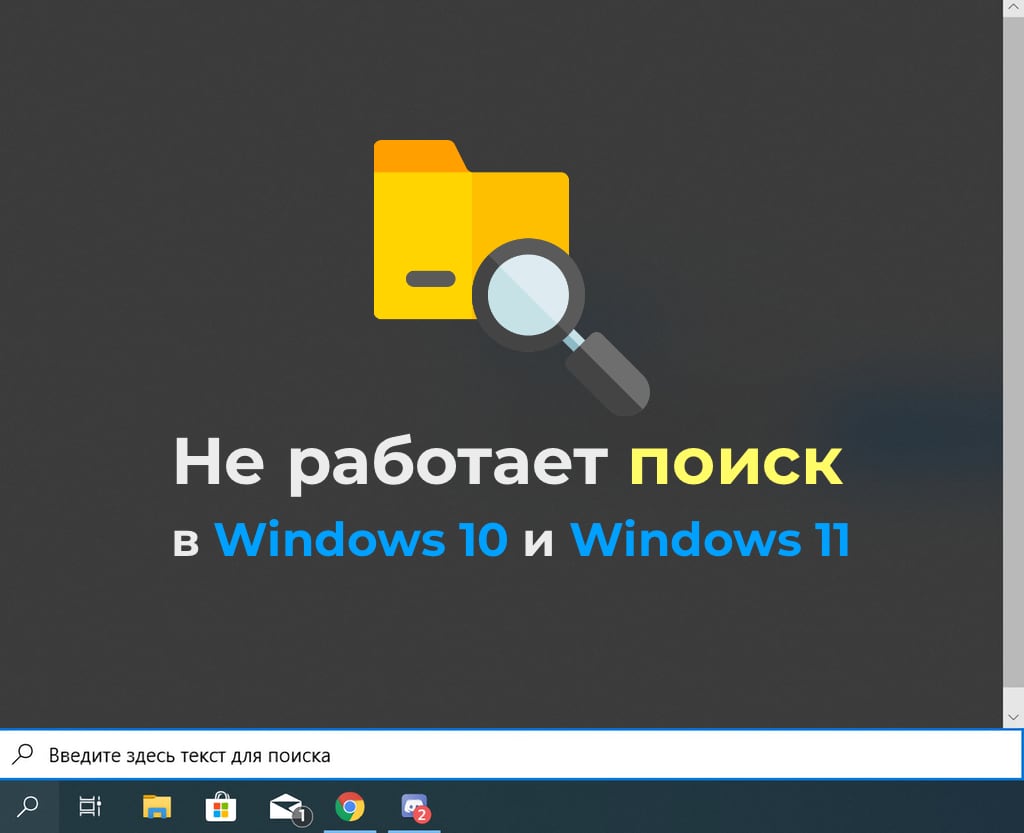1024x833 pixels.
Task: Open Discord with two notifications
Action: (415, 808)
